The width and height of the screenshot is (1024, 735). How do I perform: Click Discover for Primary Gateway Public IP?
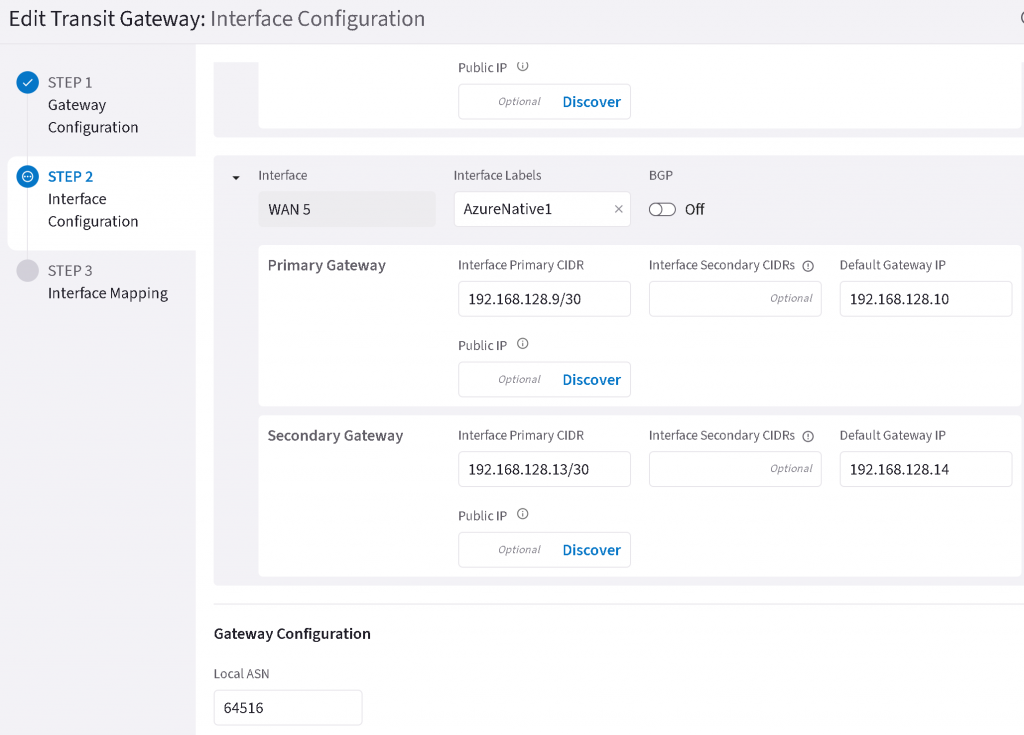(591, 380)
